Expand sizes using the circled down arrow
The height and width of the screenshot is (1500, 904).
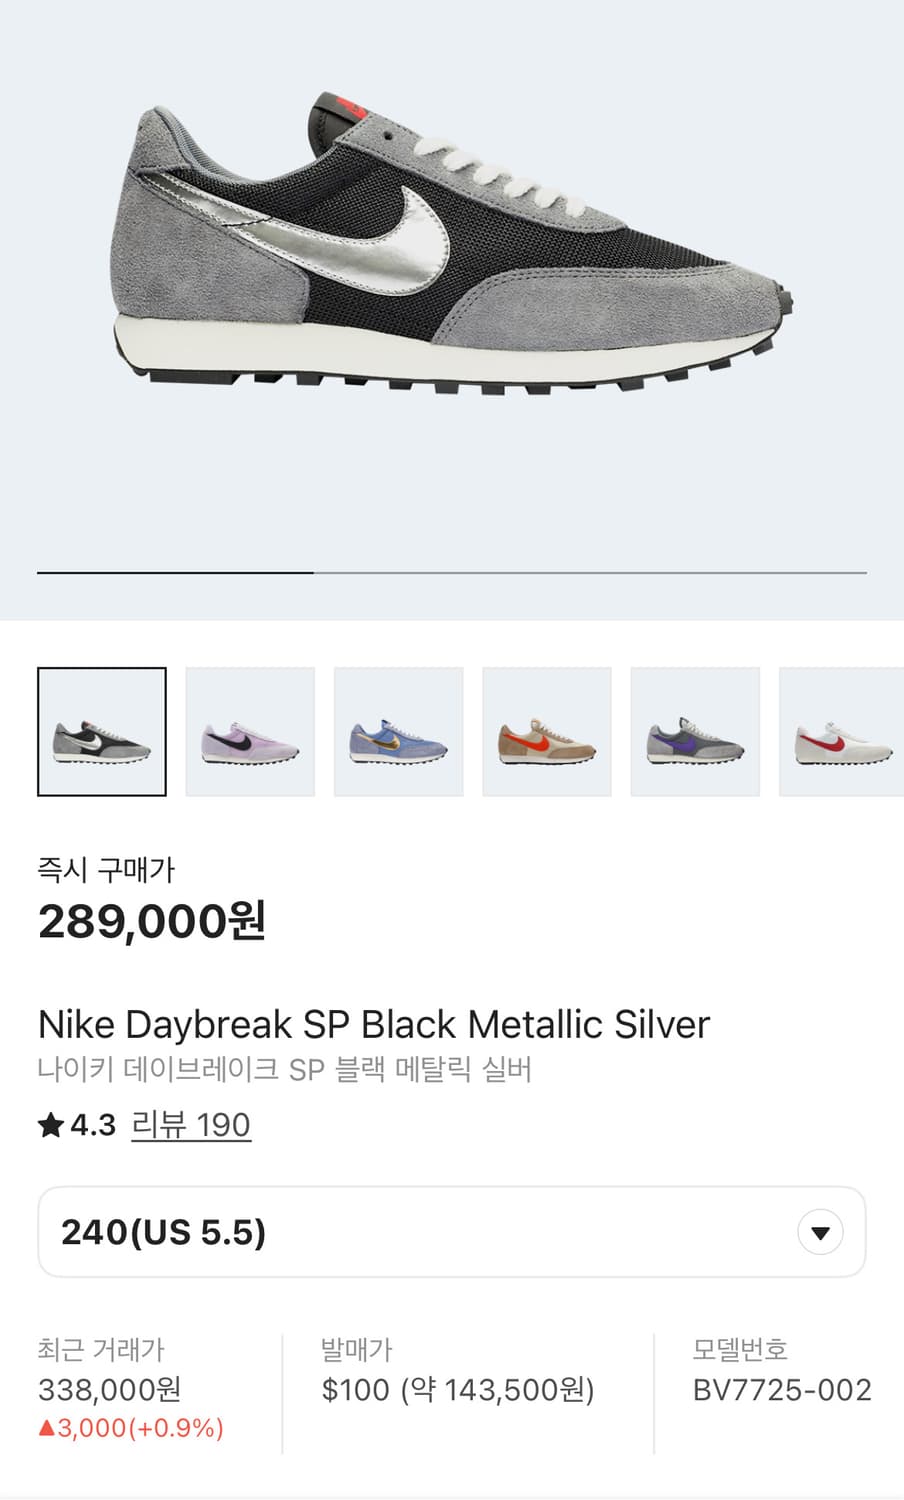820,1233
